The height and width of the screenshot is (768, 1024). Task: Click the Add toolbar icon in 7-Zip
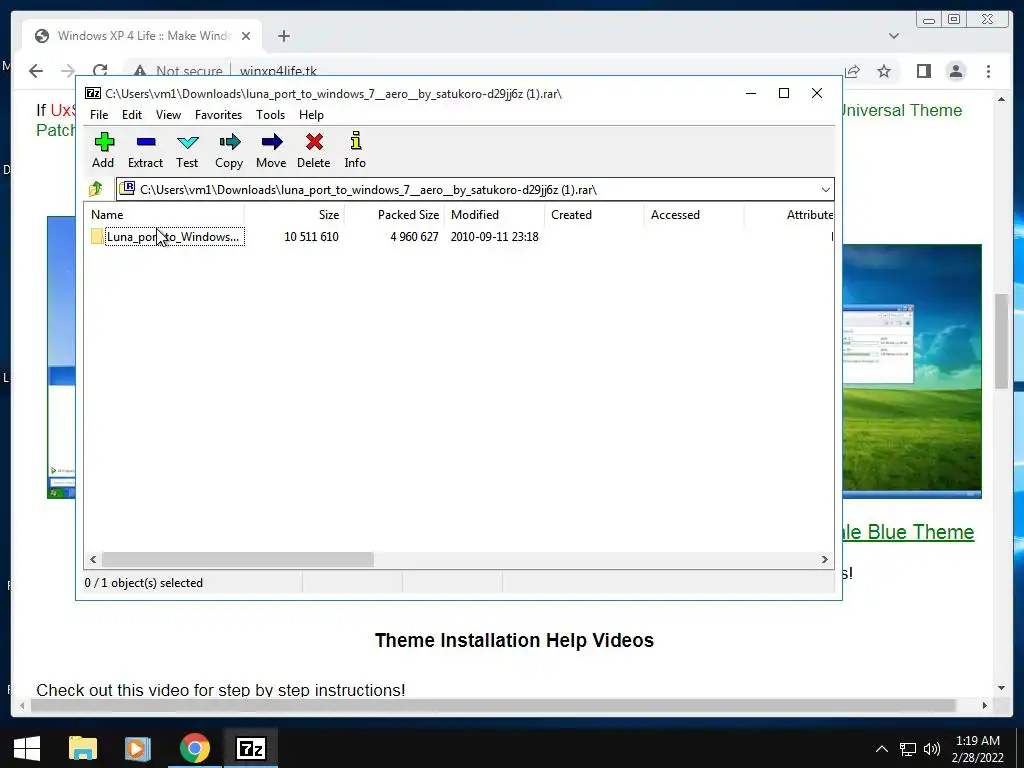[103, 150]
